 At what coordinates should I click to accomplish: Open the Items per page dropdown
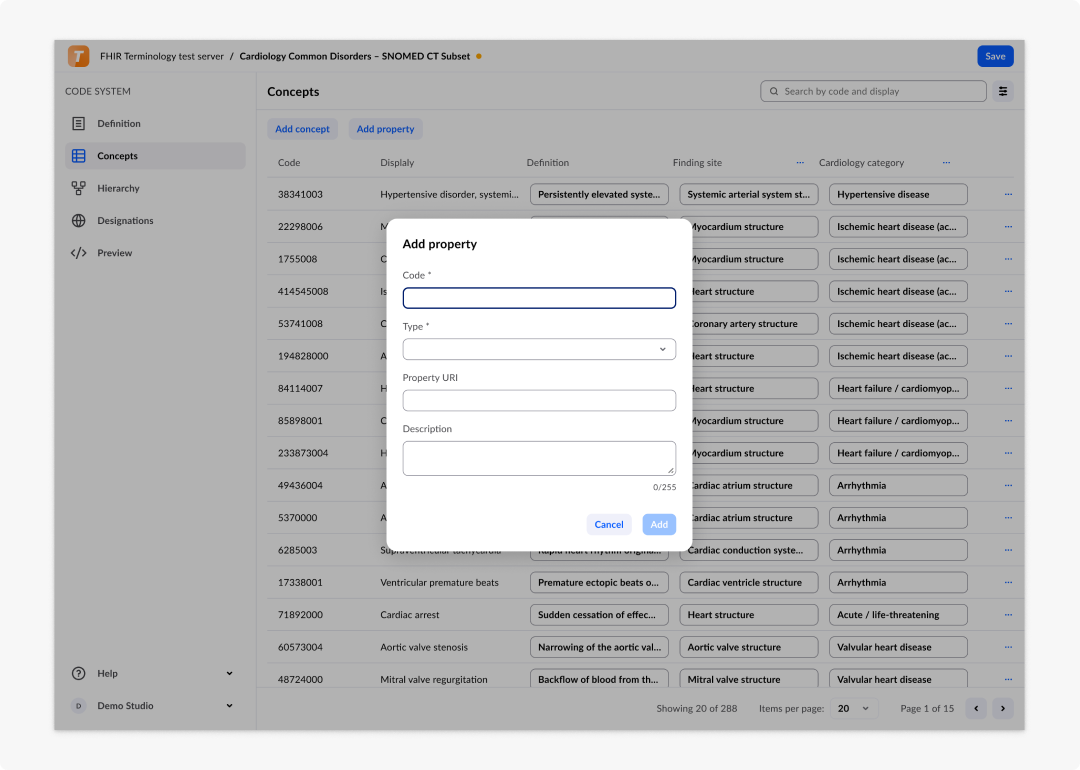[853, 708]
